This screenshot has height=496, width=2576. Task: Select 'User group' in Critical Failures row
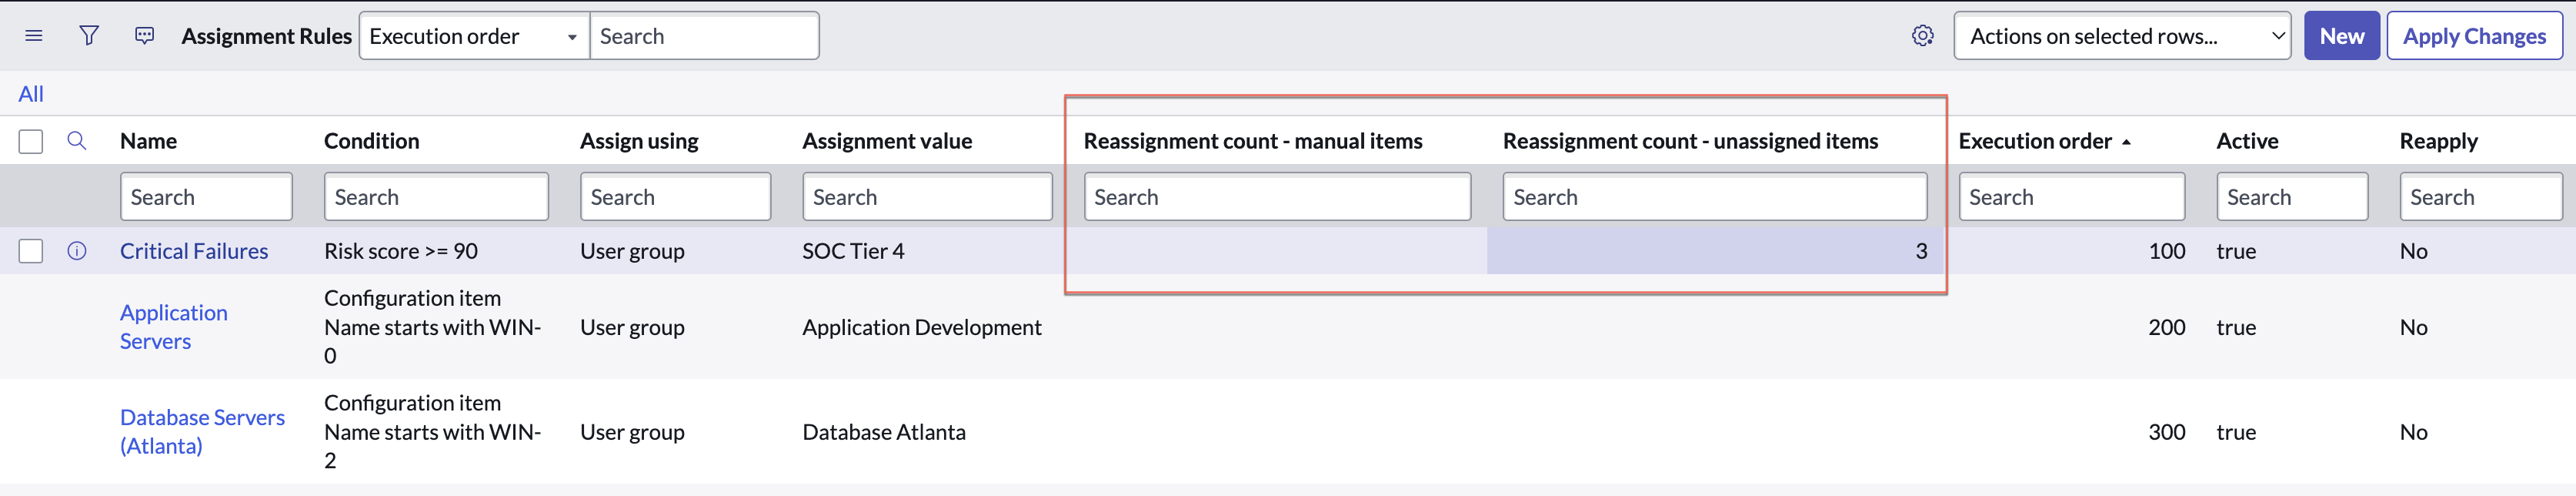point(632,251)
